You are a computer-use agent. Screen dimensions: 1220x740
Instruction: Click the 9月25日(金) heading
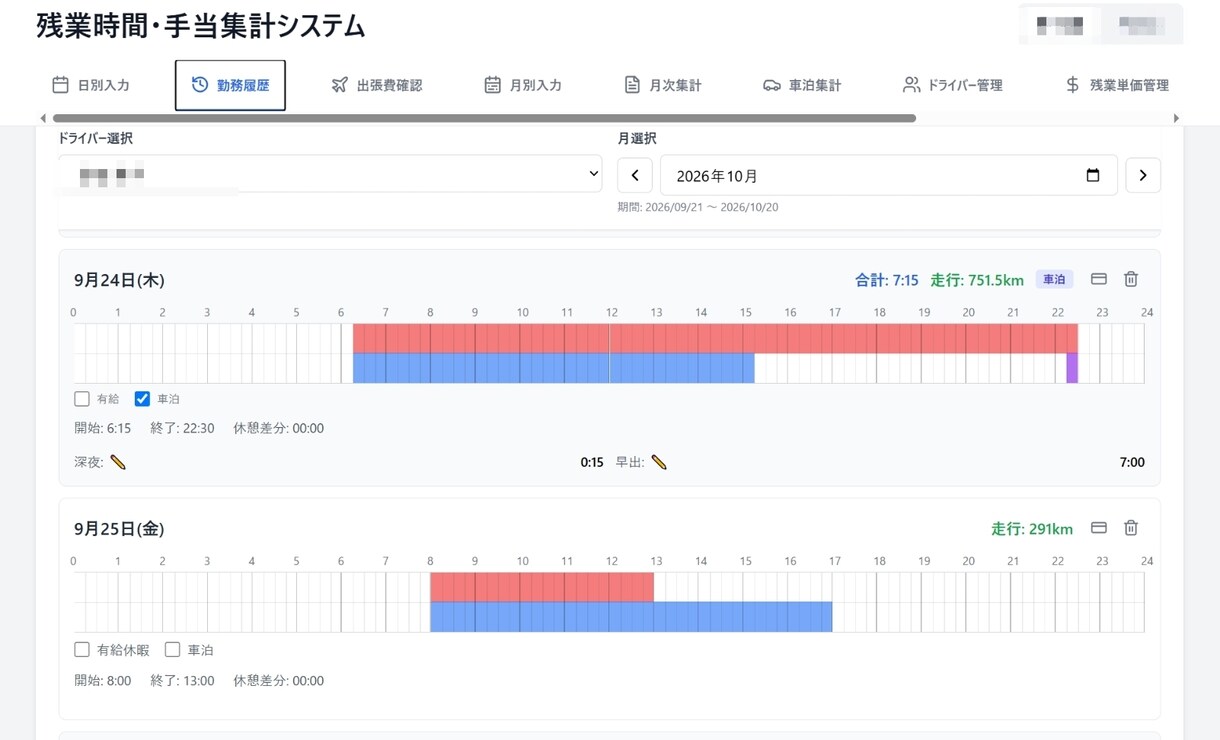coord(119,529)
